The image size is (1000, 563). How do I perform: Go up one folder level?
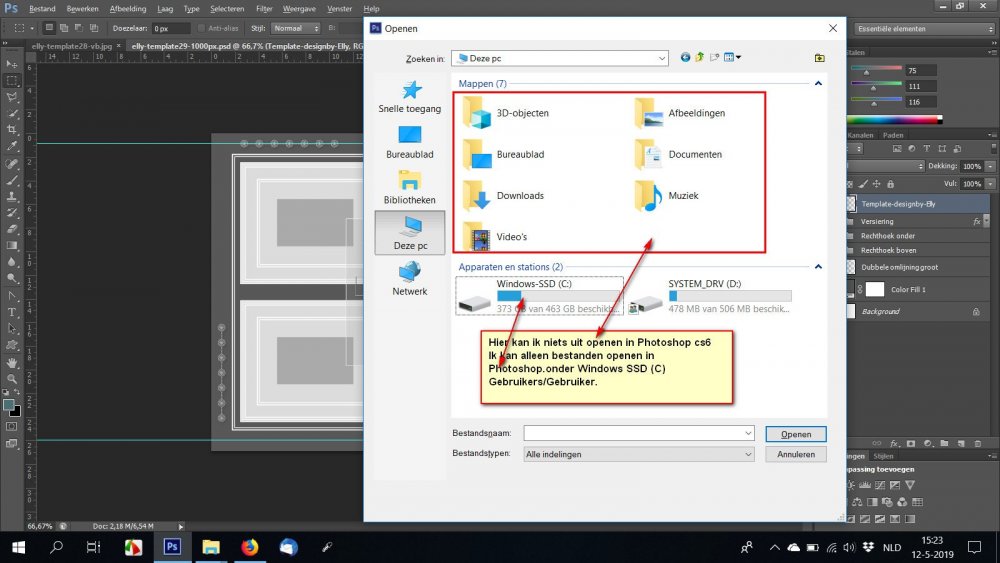[700, 58]
